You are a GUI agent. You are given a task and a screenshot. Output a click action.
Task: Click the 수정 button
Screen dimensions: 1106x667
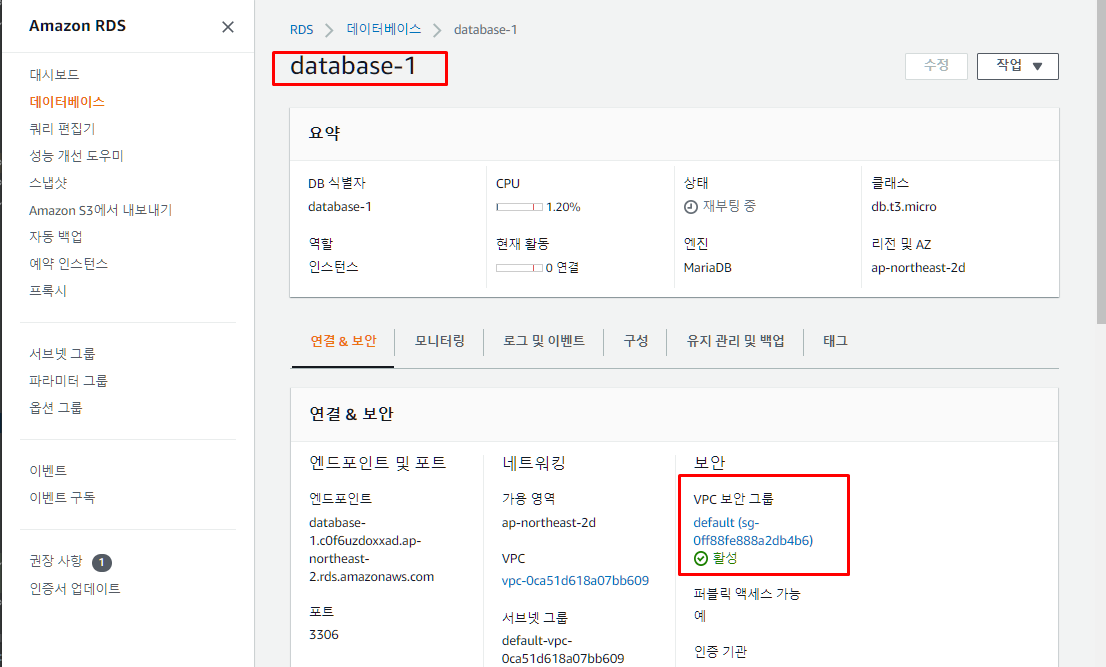936,66
